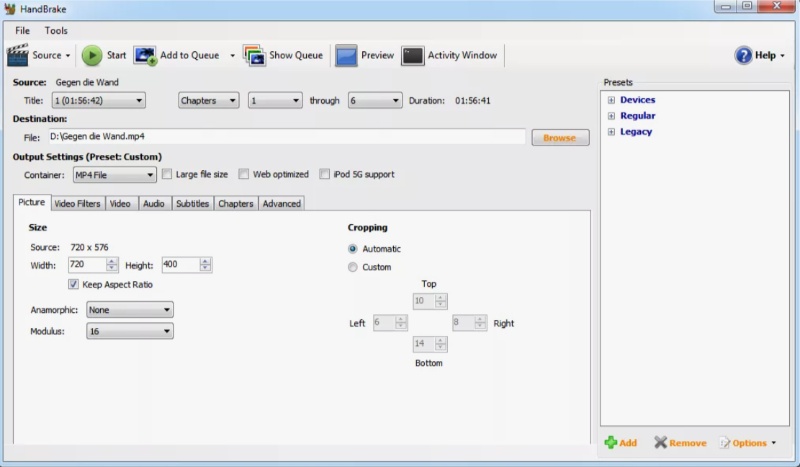Open the end chapter dropdown showing 6
The image size is (800, 467).
375,101
